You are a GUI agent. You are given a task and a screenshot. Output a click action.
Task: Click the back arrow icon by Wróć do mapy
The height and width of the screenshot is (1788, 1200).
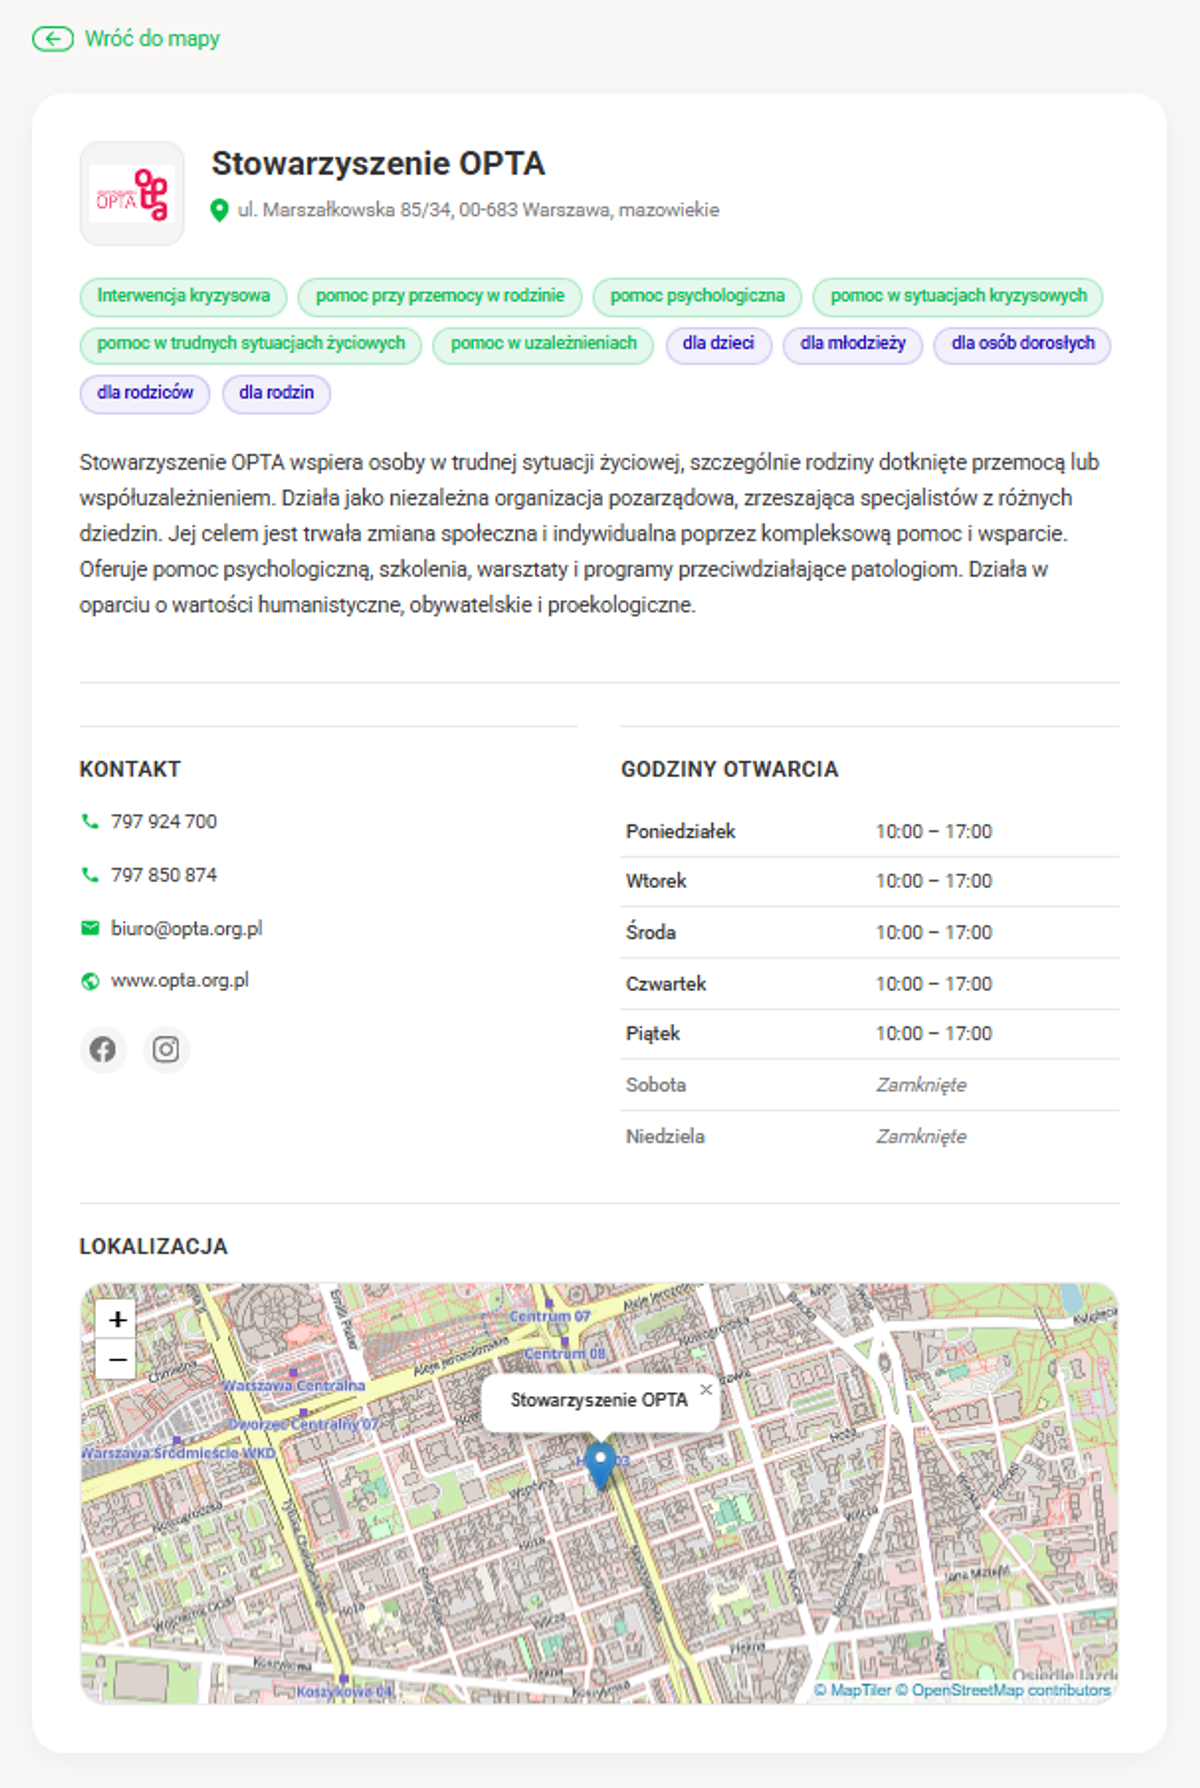[52, 39]
